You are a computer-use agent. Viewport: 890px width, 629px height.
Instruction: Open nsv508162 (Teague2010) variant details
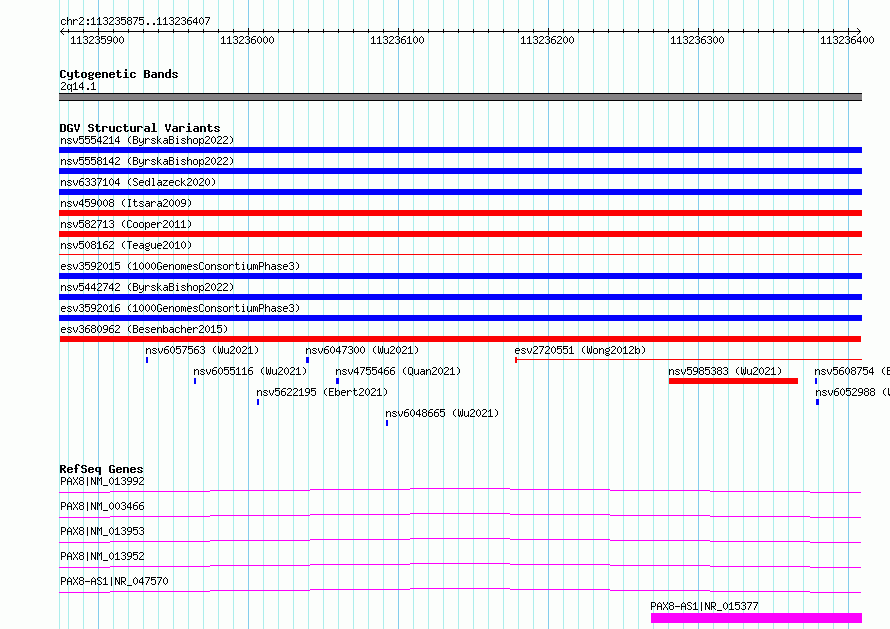(126, 245)
